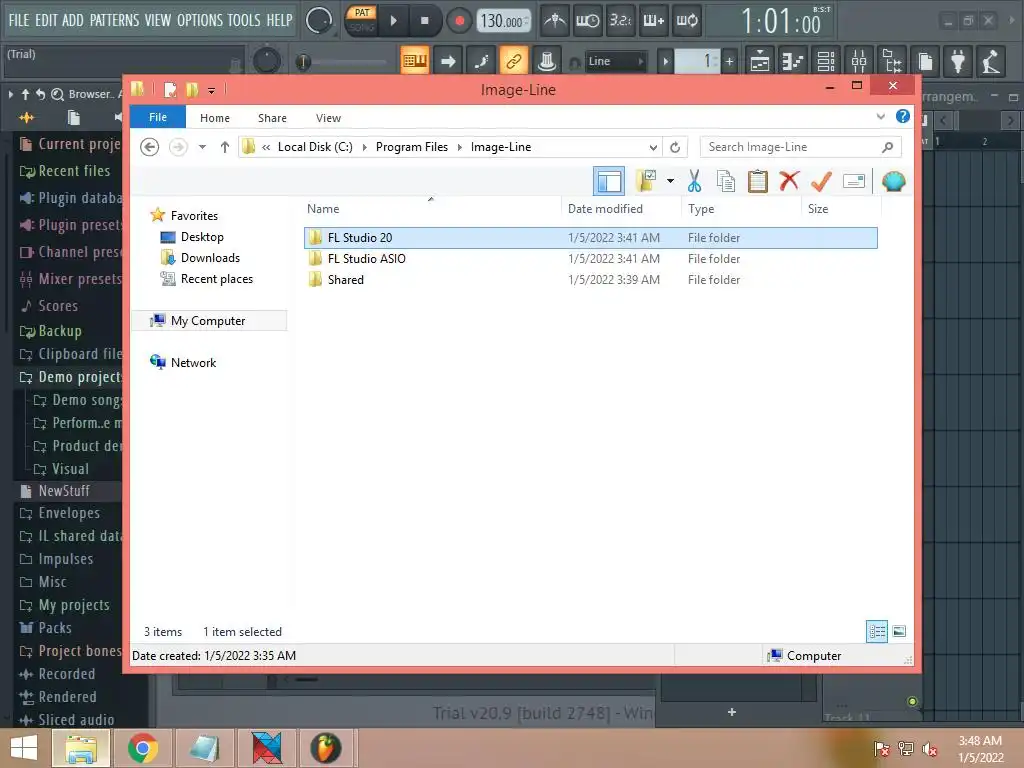This screenshot has width=1024, height=768.
Task: Expand Plugin database in the browser
Action: [x=70, y=198]
